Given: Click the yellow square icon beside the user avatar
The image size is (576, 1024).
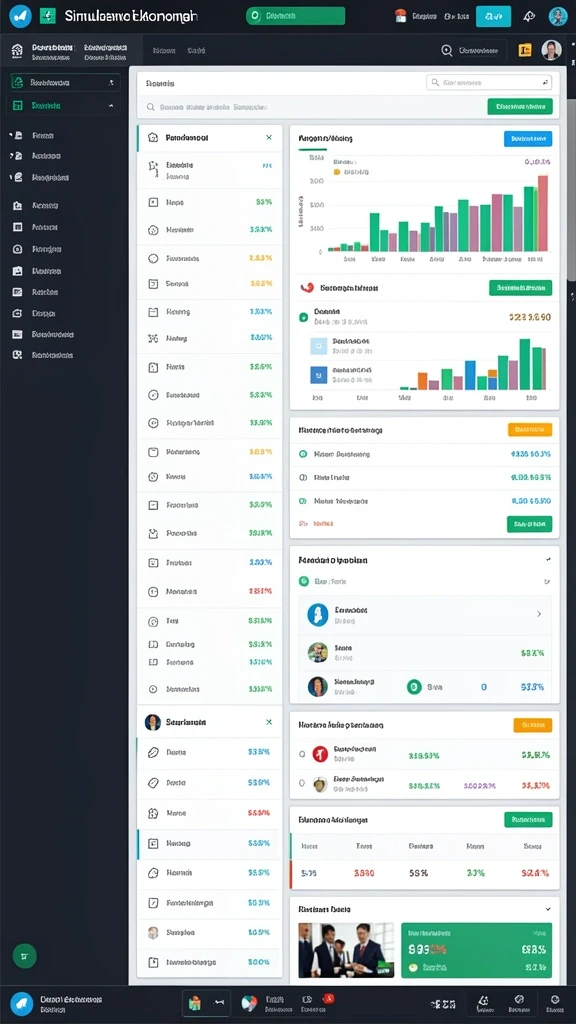Looking at the screenshot, I should 524,50.
